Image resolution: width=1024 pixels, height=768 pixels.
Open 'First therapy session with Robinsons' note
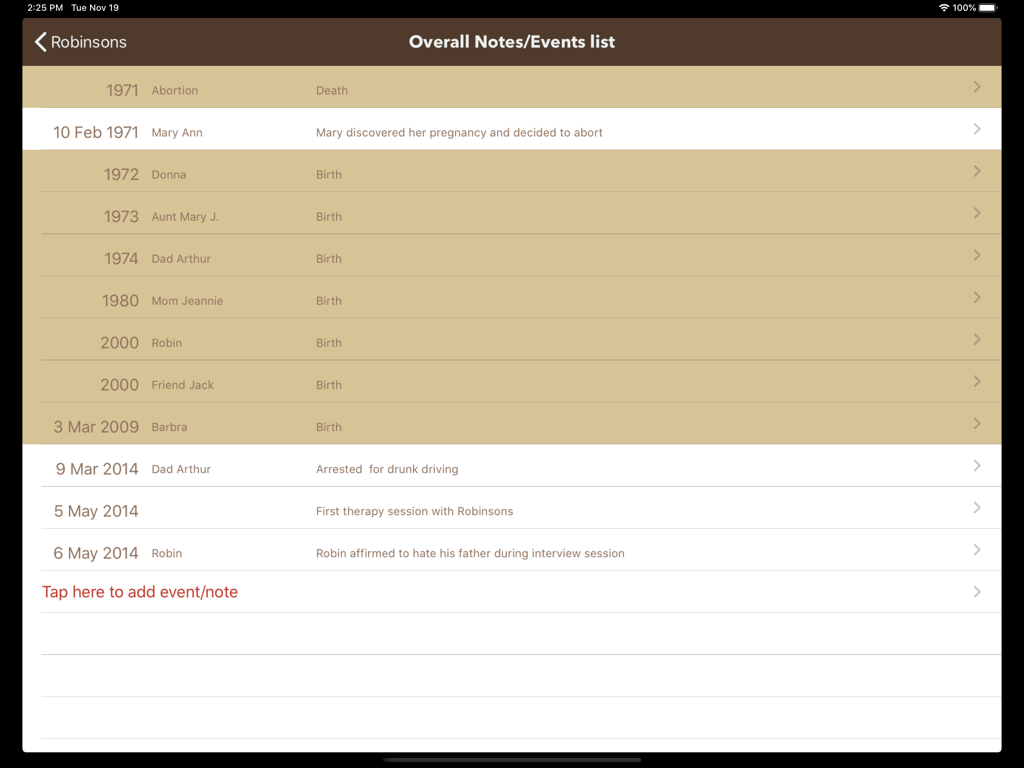coord(415,511)
